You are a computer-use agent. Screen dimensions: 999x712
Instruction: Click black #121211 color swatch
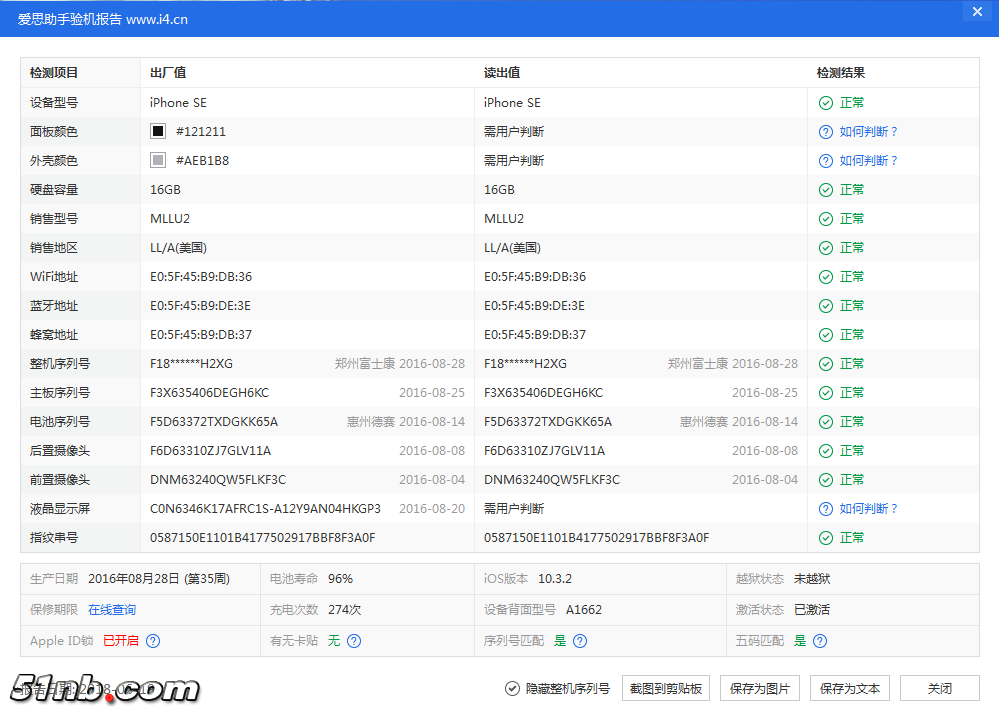tap(158, 132)
